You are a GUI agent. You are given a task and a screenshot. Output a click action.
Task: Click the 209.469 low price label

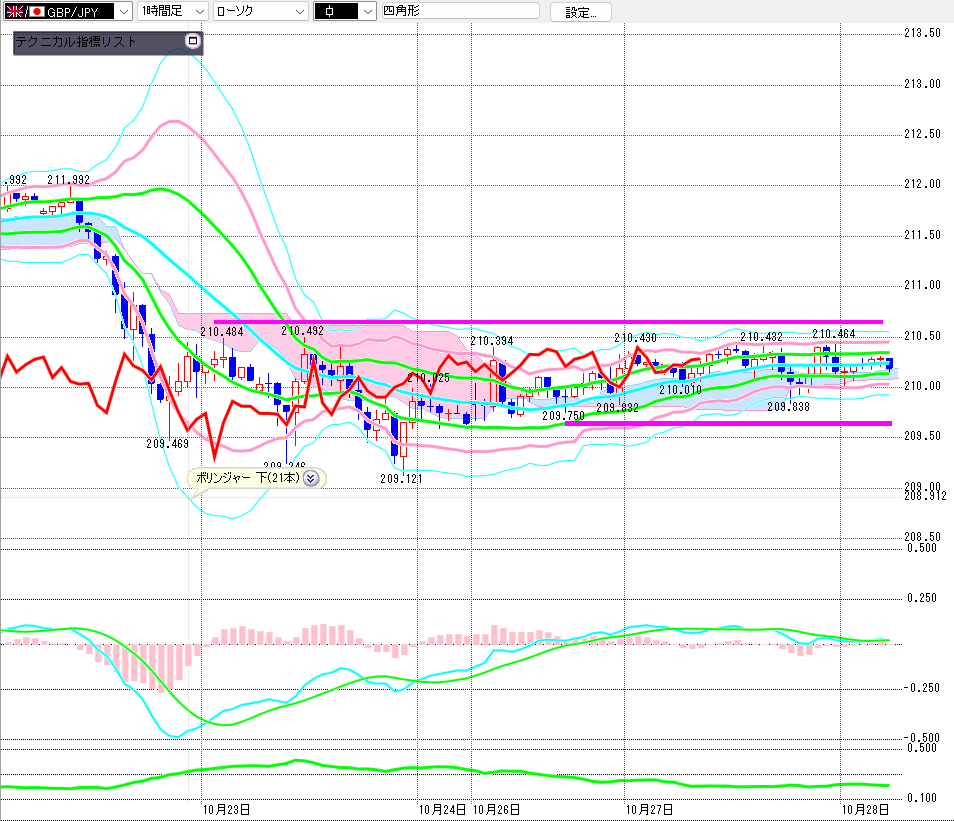tap(167, 444)
